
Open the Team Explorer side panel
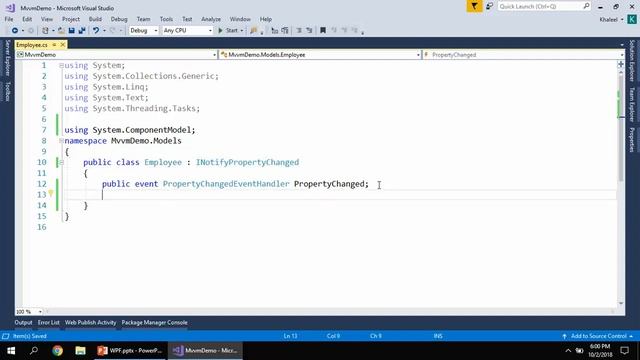coord(632,104)
